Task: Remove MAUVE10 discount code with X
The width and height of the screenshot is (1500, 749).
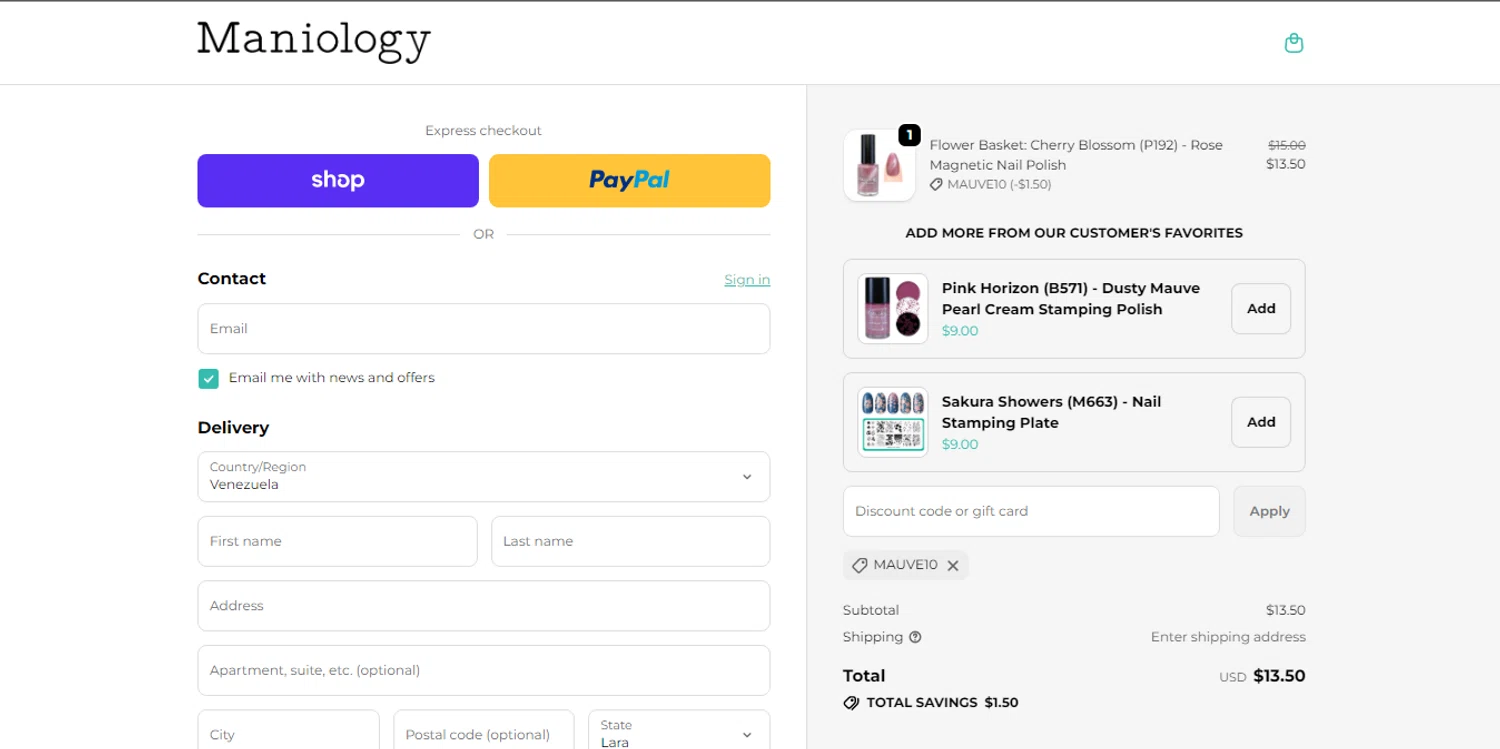Action: [x=953, y=566]
